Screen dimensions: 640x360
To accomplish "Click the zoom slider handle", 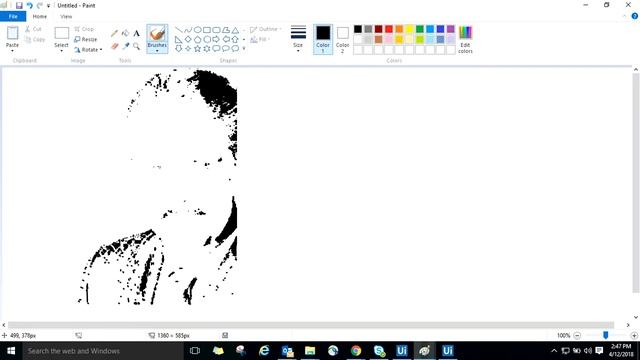I will (606, 335).
